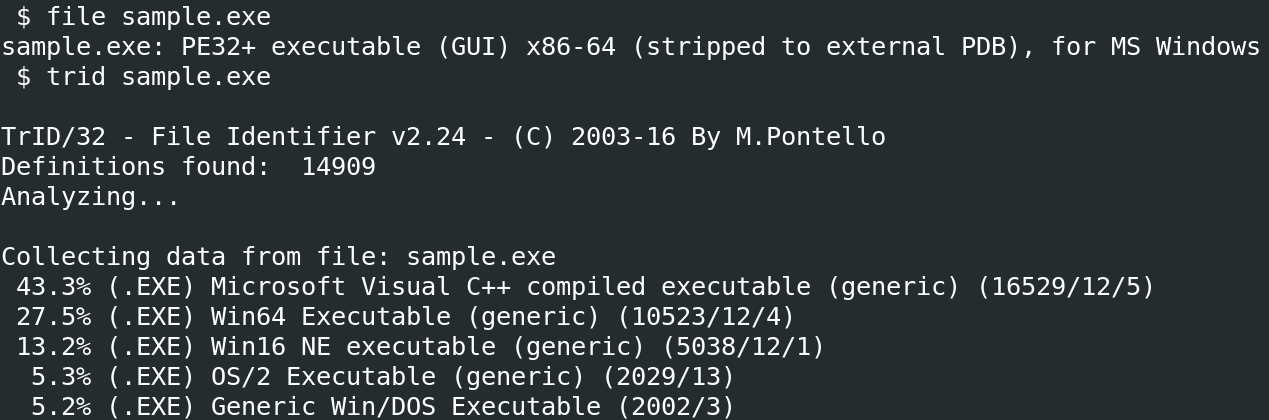Click the 'Collecting data from file' line
1269x420 pixels.
(x=278, y=257)
